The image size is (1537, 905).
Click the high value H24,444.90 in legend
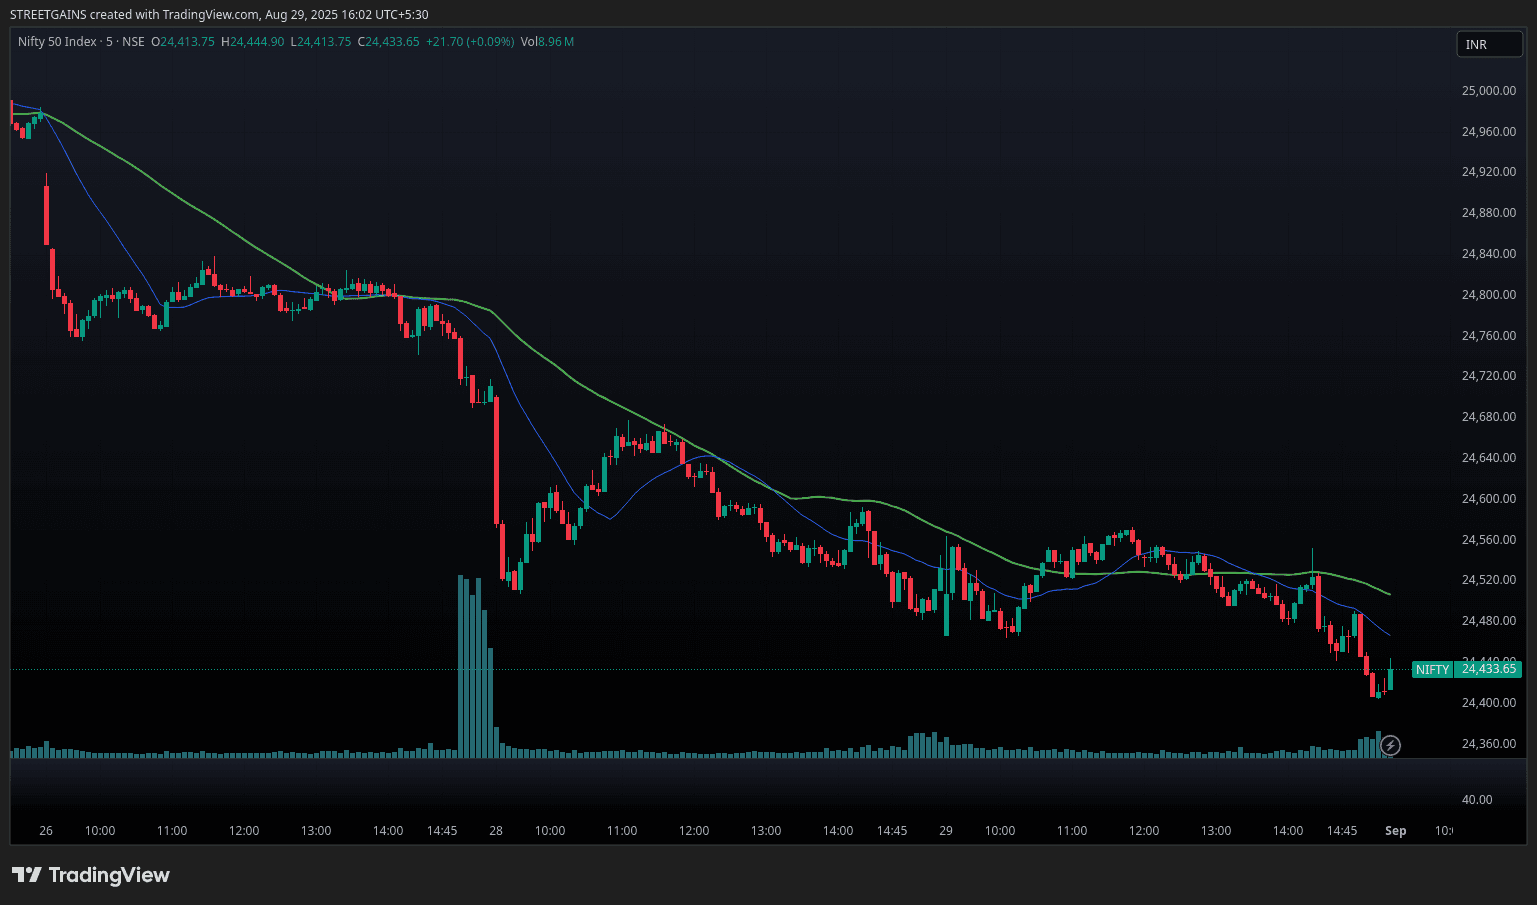[252, 42]
